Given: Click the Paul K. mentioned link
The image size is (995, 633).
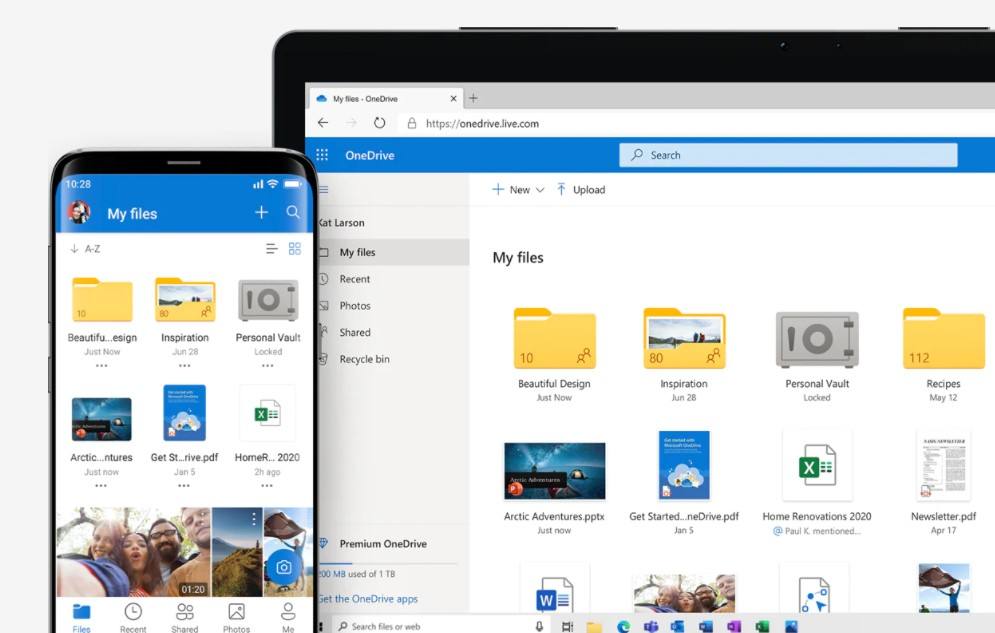Looking at the screenshot, I should click(817, 531).
